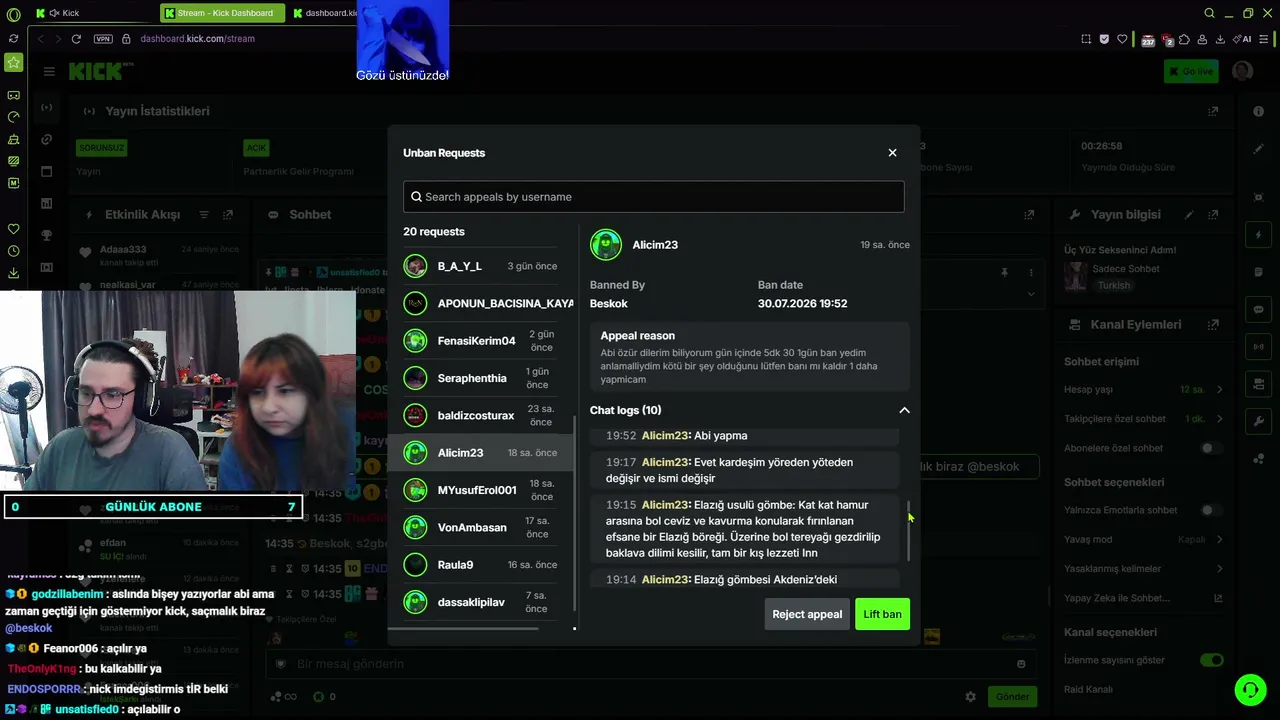Select baldizcosturax unban request
The width and height of the screenshot is (1280, 720).
coord(481,415)
